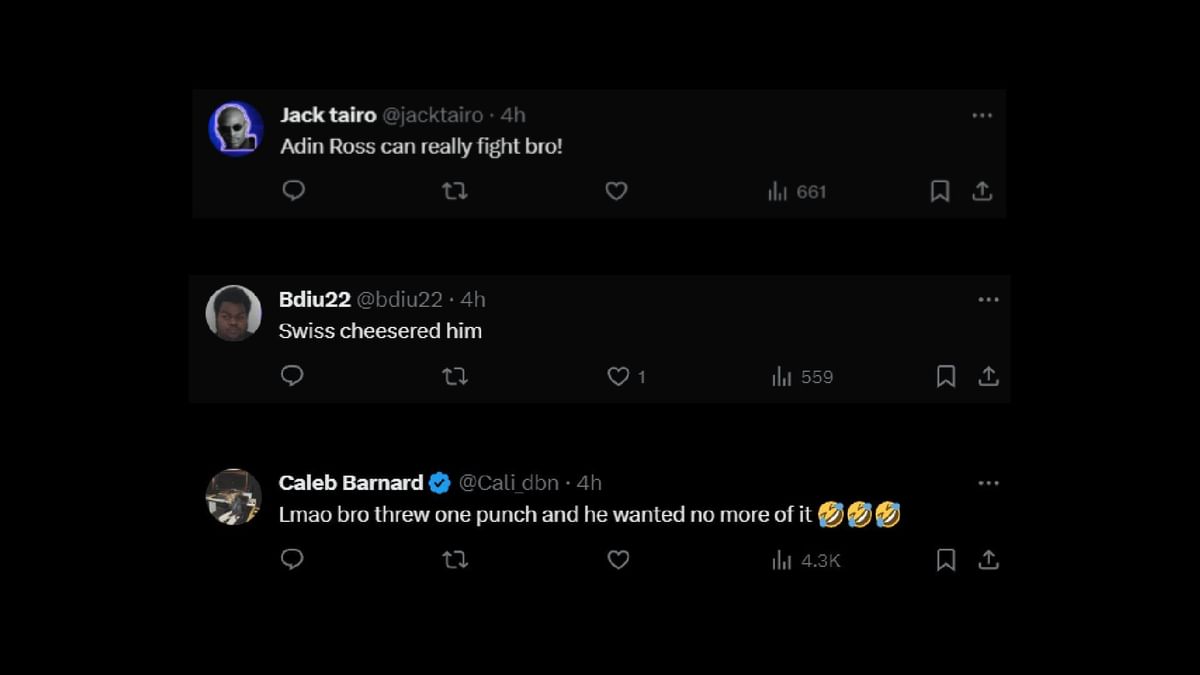The height and width of the screenshot is (675, 1200).
Task: Bookmark Jack tairo's tweet
Action: (x=939, y=191)
